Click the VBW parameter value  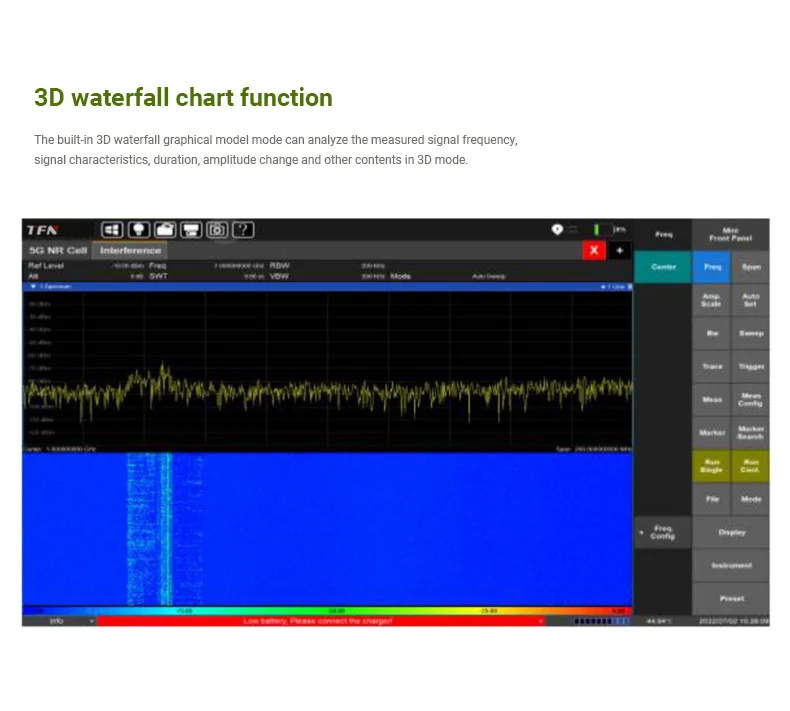[373, 276]
